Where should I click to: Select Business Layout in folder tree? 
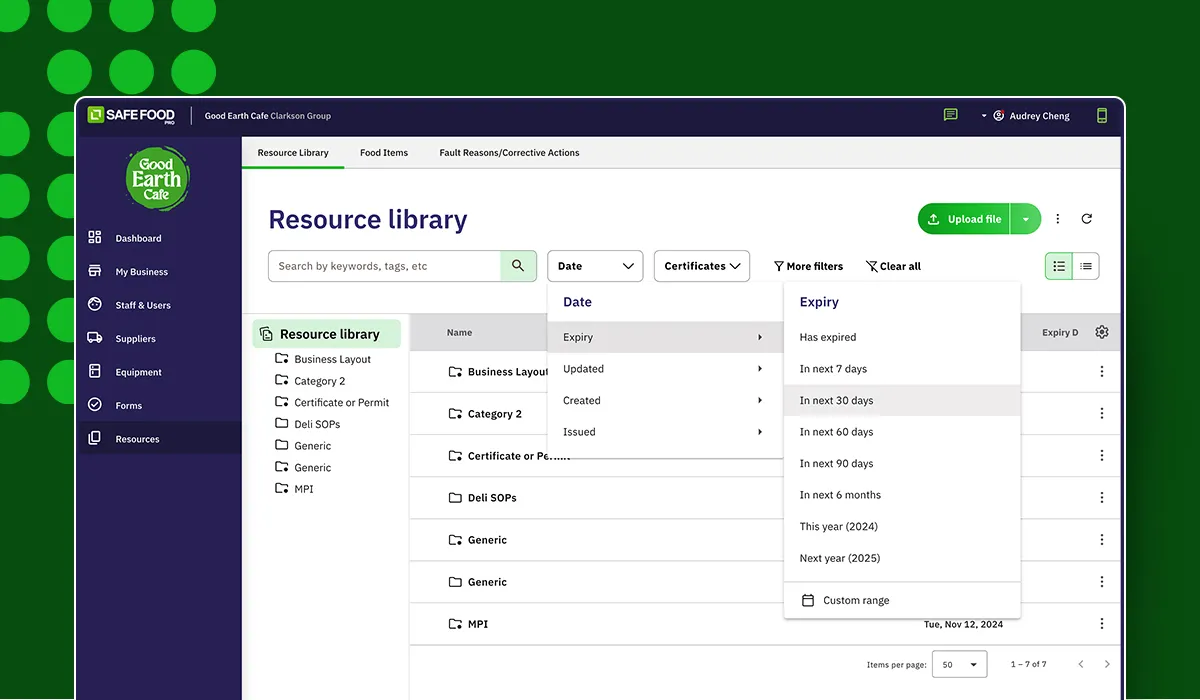click(323, 359)
